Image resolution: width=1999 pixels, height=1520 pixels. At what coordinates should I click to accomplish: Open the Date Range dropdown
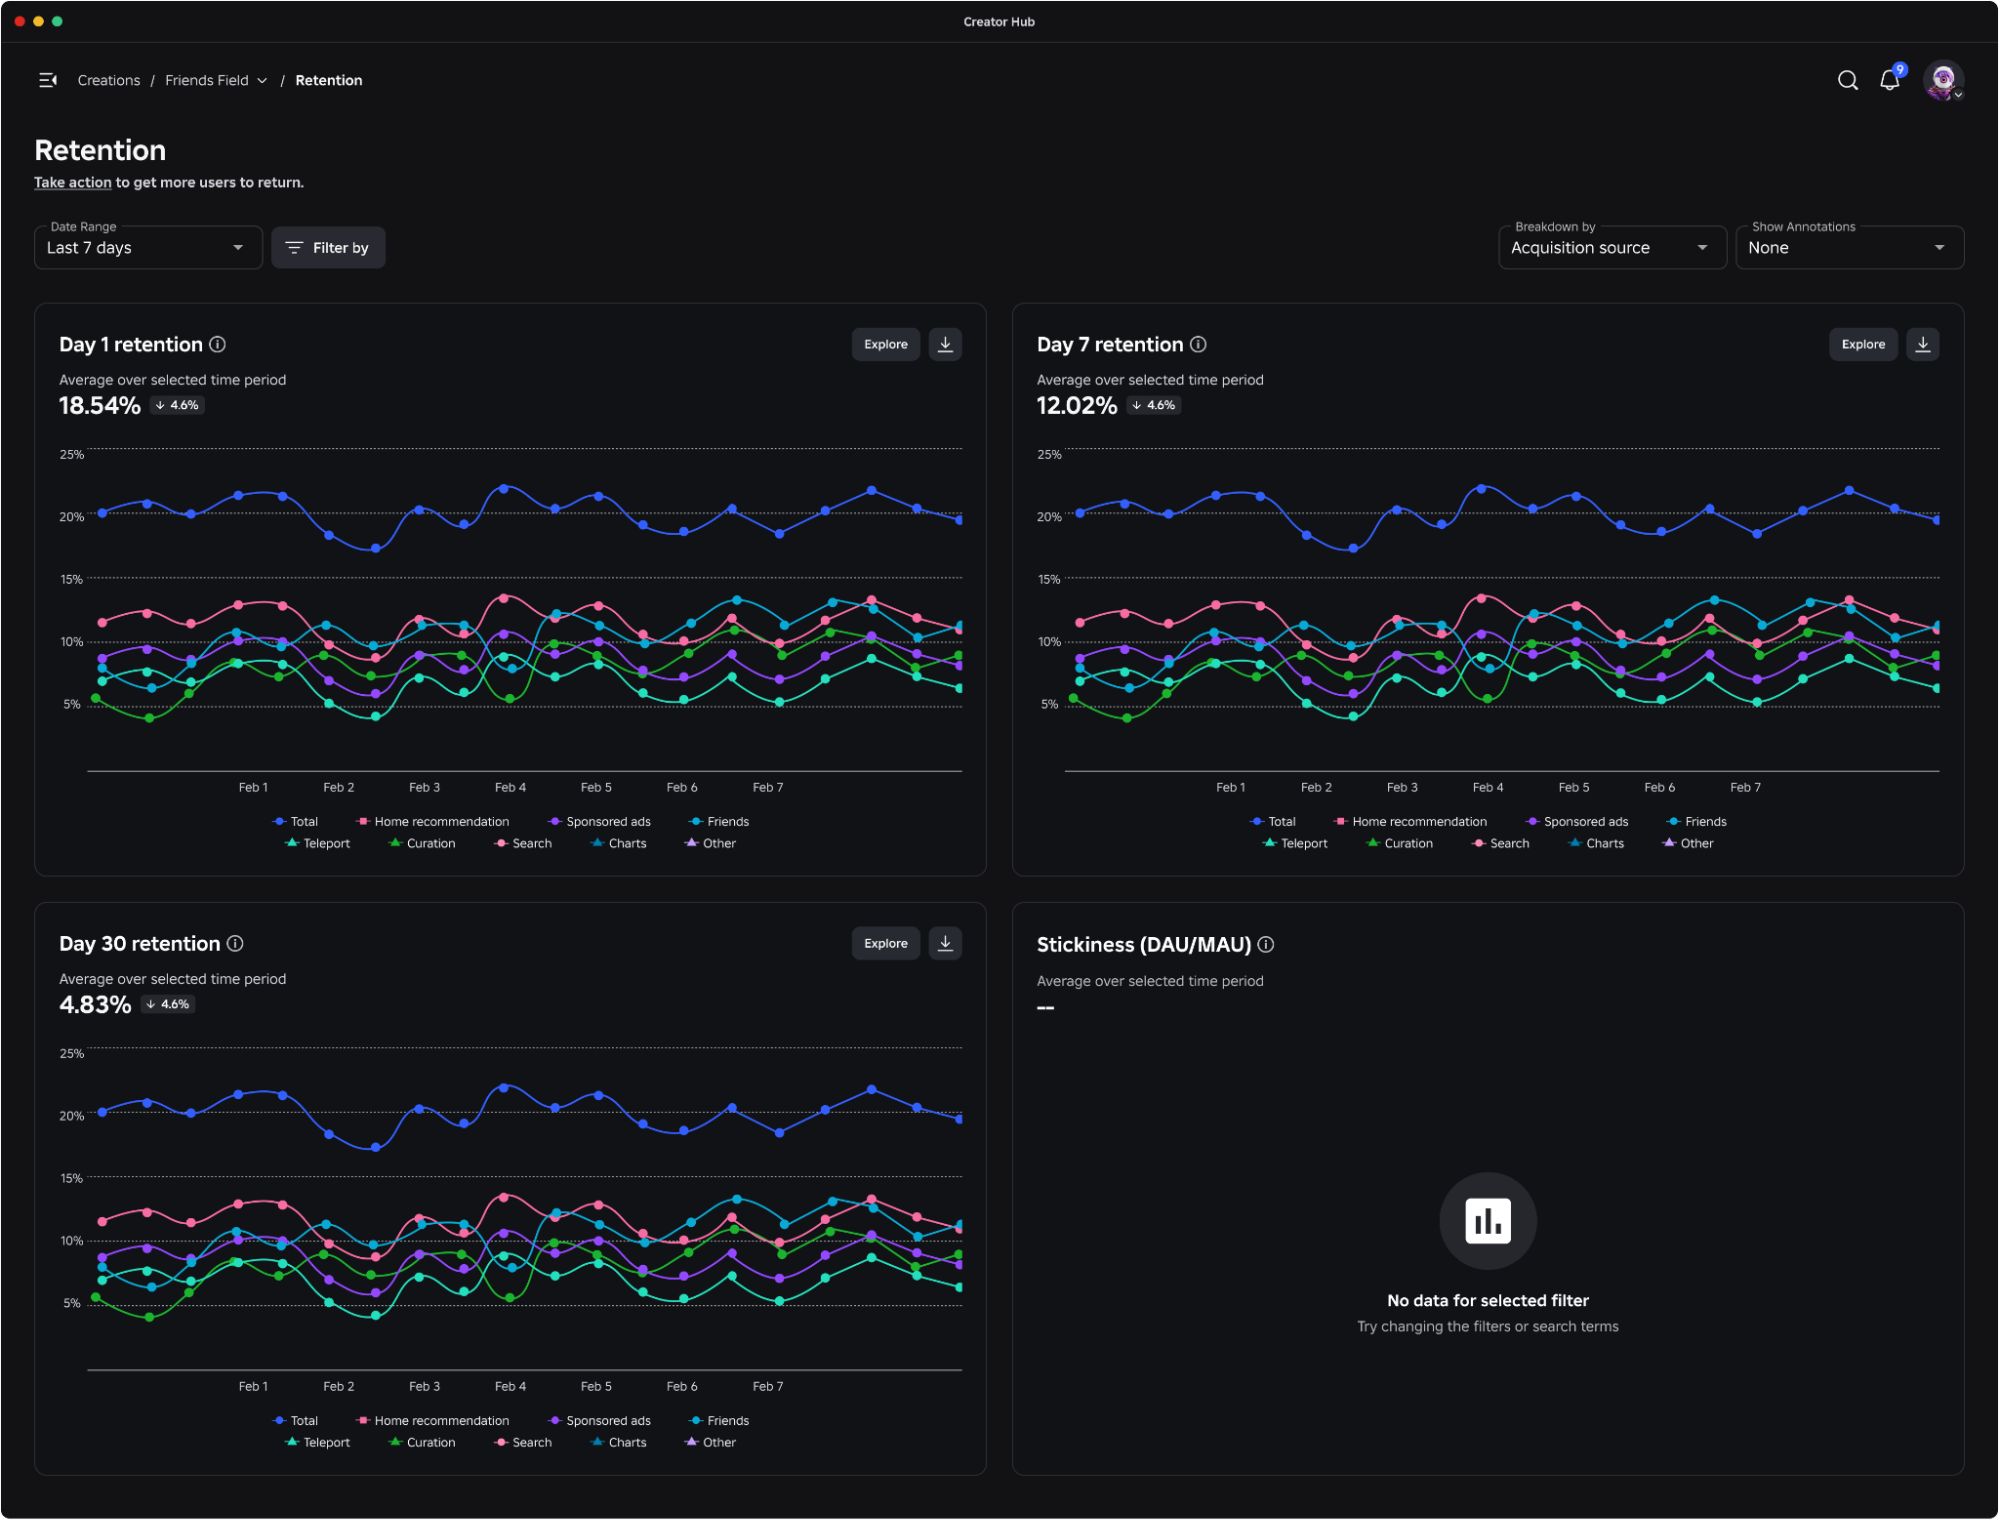click(x=148, y=248)
